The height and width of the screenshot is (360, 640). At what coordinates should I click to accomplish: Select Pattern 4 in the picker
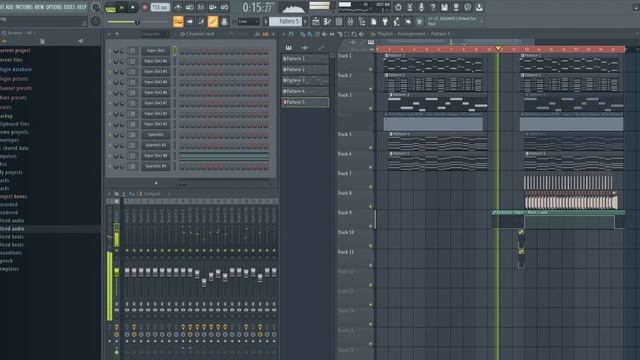pos(305,91)
